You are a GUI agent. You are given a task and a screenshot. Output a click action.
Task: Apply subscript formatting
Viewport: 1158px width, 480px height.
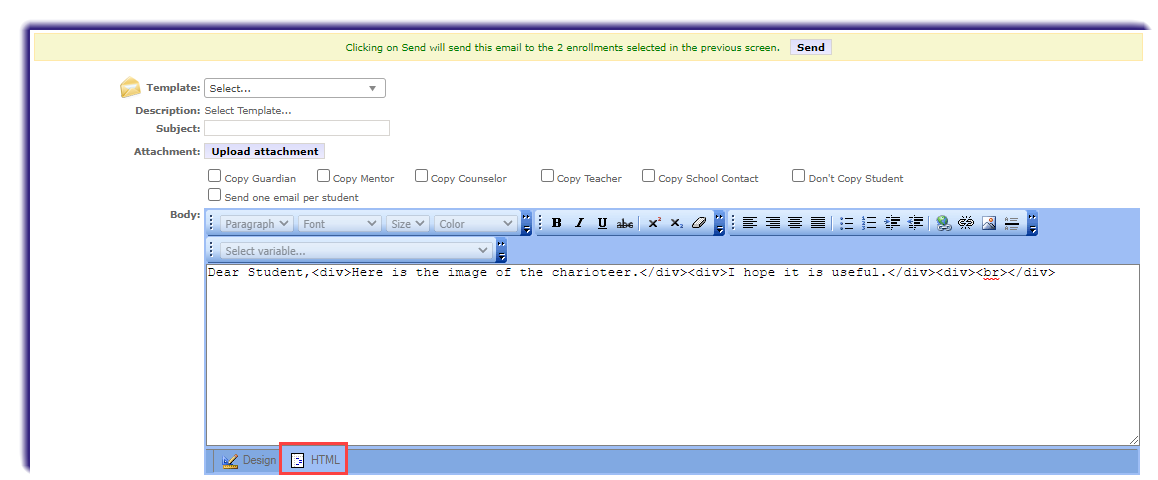[x=676, y=223]
